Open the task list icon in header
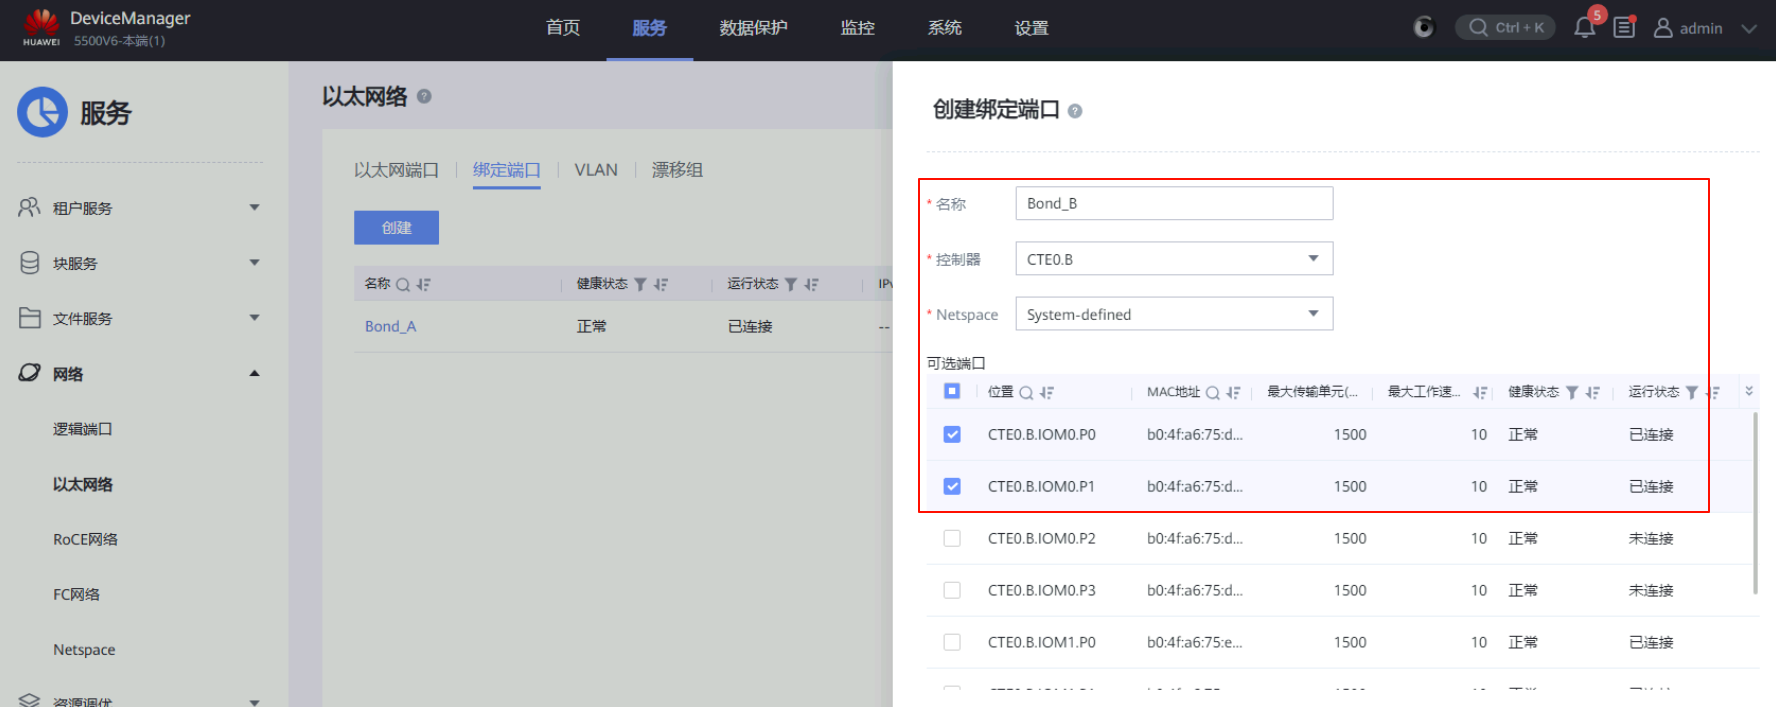 click(1624, 28)
